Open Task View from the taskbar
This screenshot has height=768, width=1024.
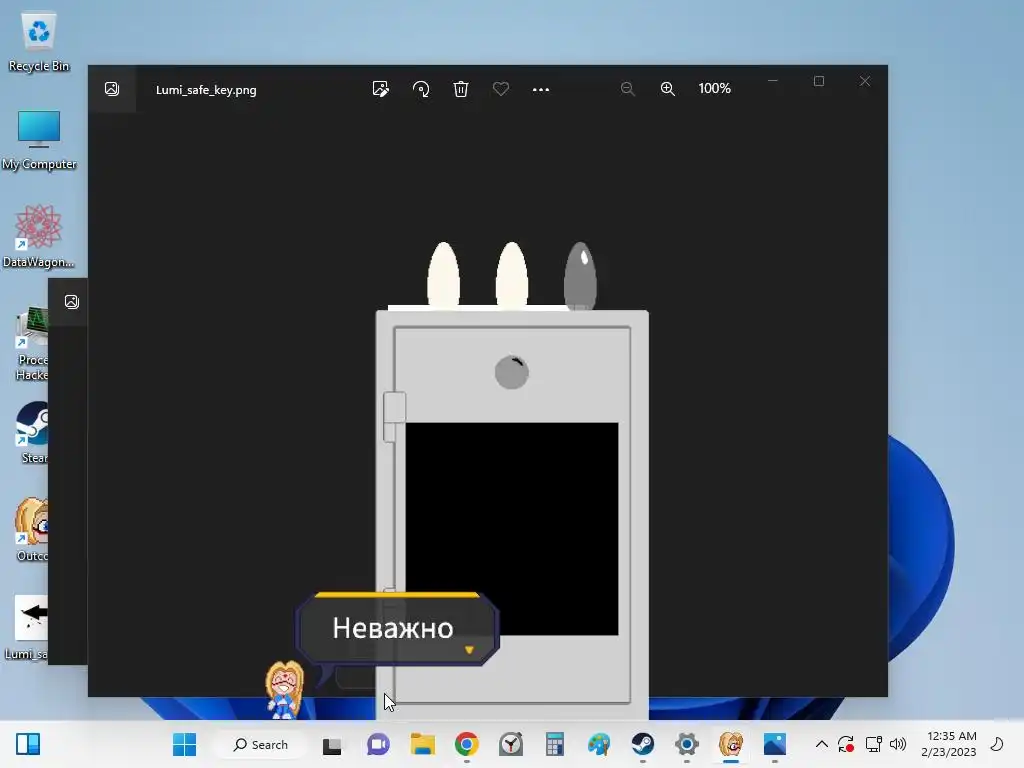click(332, 744)
